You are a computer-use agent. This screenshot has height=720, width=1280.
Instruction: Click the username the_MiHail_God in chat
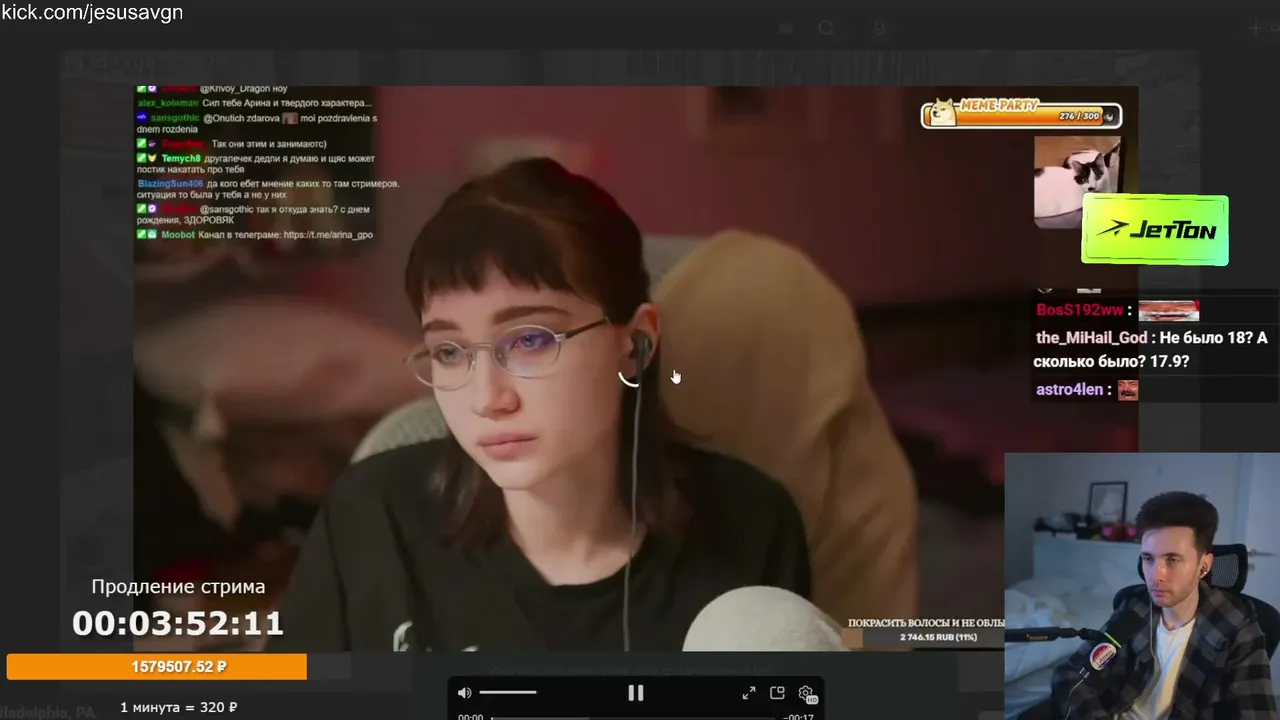(x=1092, y=338)
